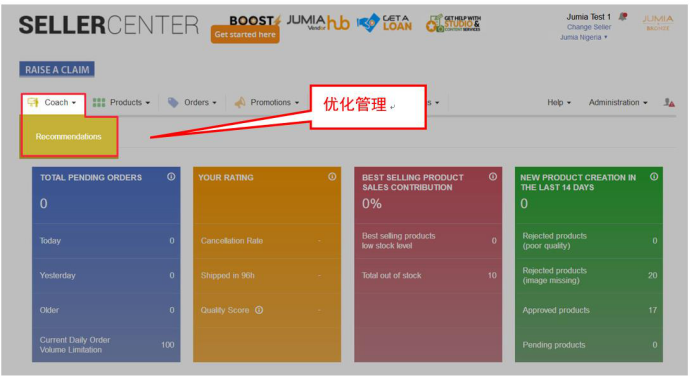692x378 pixels.
Task: Click the Yesterday pending orders row
Action: (x=106, y=276)
